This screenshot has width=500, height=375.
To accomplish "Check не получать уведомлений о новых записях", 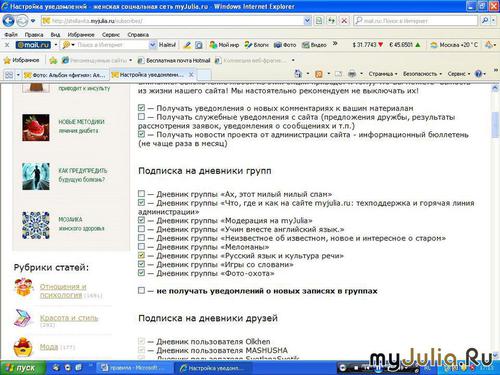I will click(x=141, y=290).
